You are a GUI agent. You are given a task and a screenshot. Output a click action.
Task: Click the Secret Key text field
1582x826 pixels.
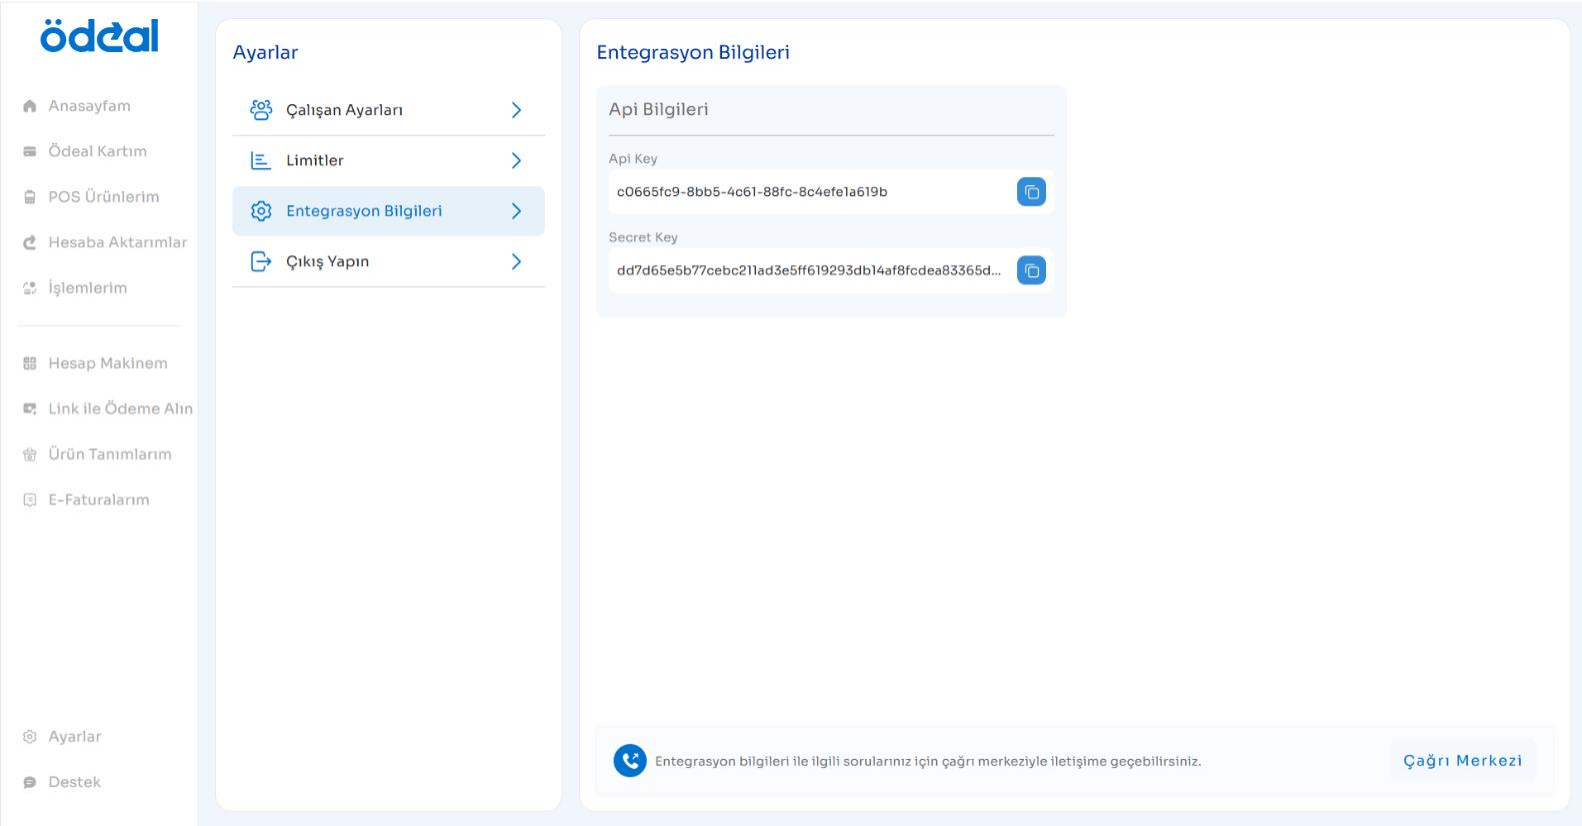(810, 271)
